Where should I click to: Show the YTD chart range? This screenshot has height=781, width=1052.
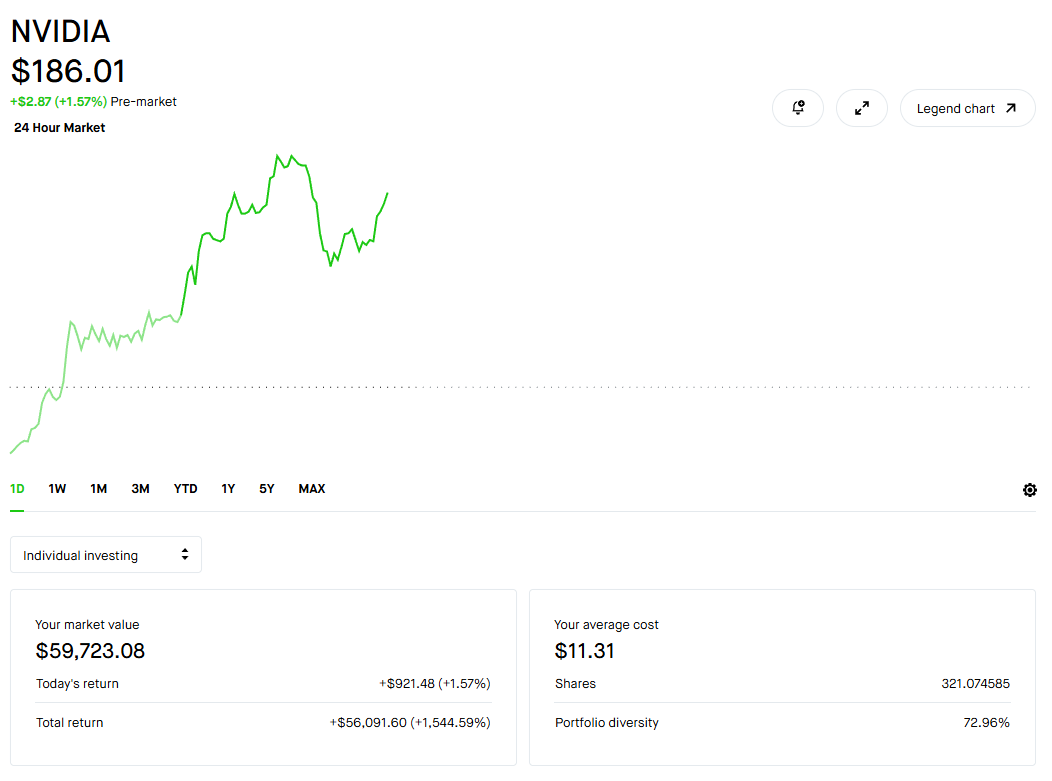[x=185, y=488]
